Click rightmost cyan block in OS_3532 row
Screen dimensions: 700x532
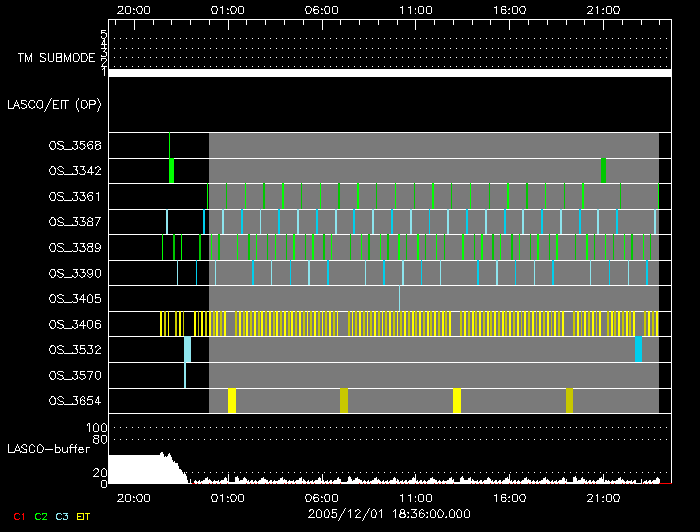(x=638, y=349)
